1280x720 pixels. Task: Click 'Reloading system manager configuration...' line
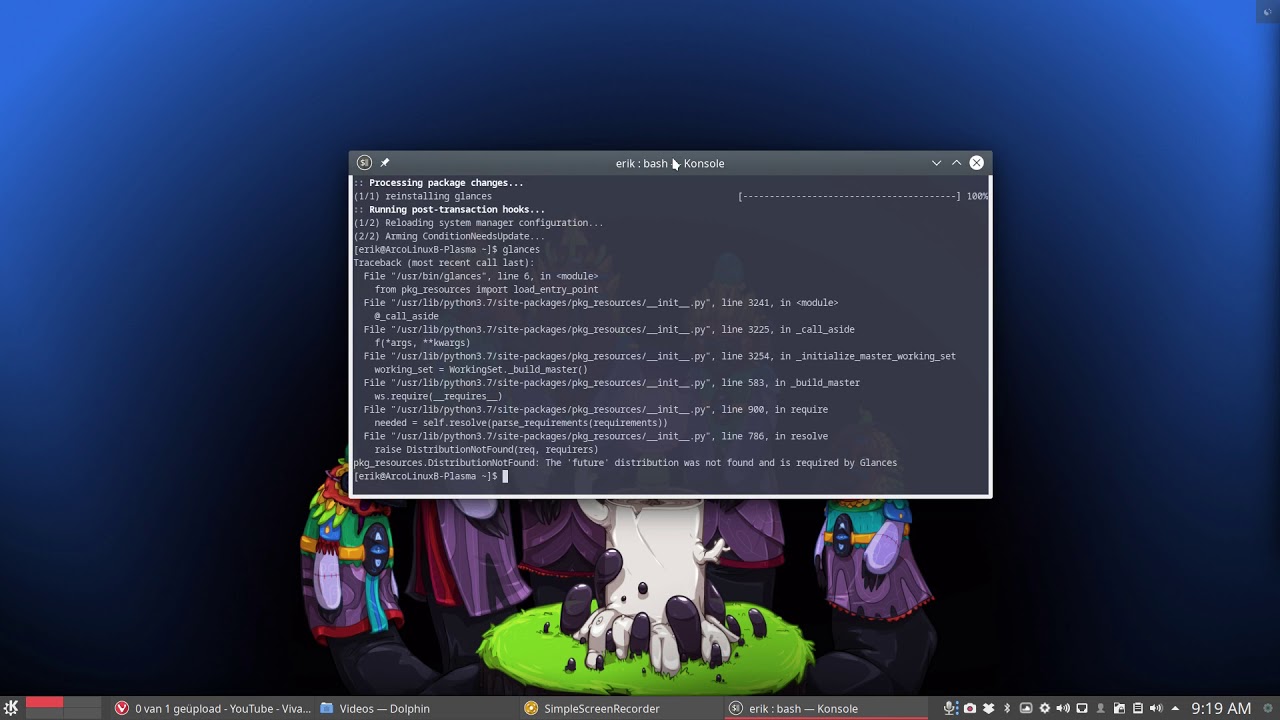tap(478, 223)
